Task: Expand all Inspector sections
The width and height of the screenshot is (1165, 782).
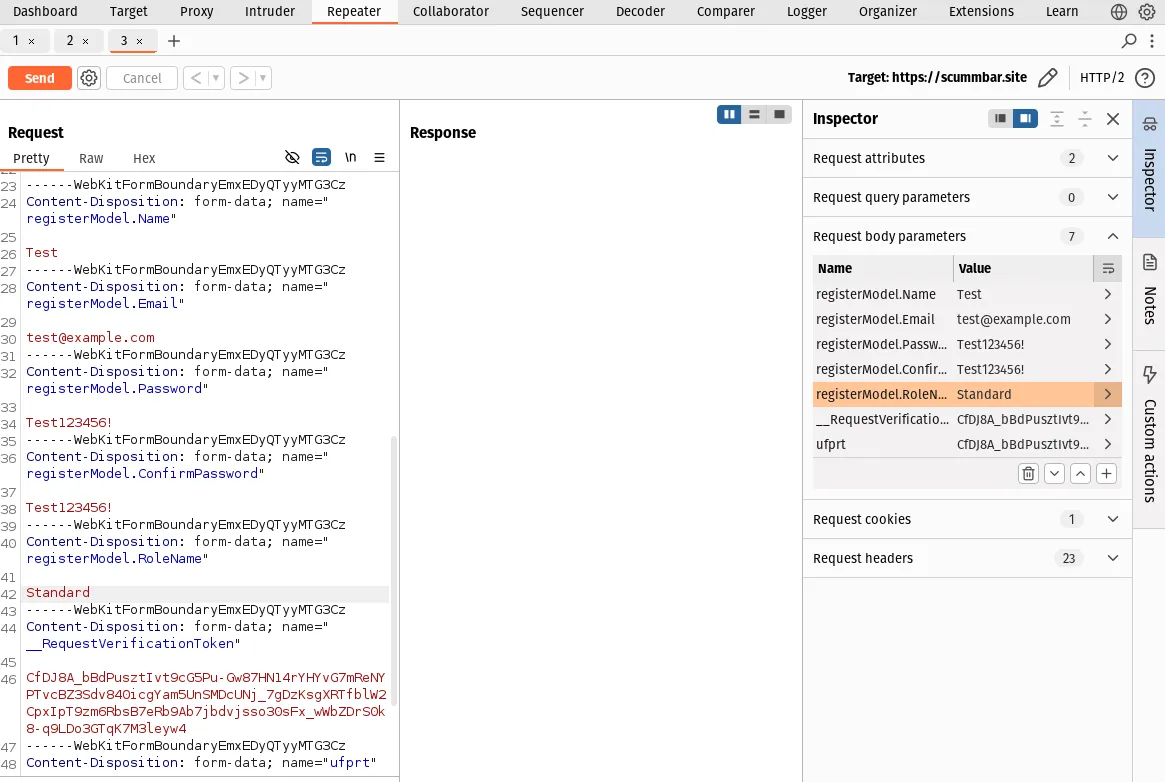Action: point(1057,119)
